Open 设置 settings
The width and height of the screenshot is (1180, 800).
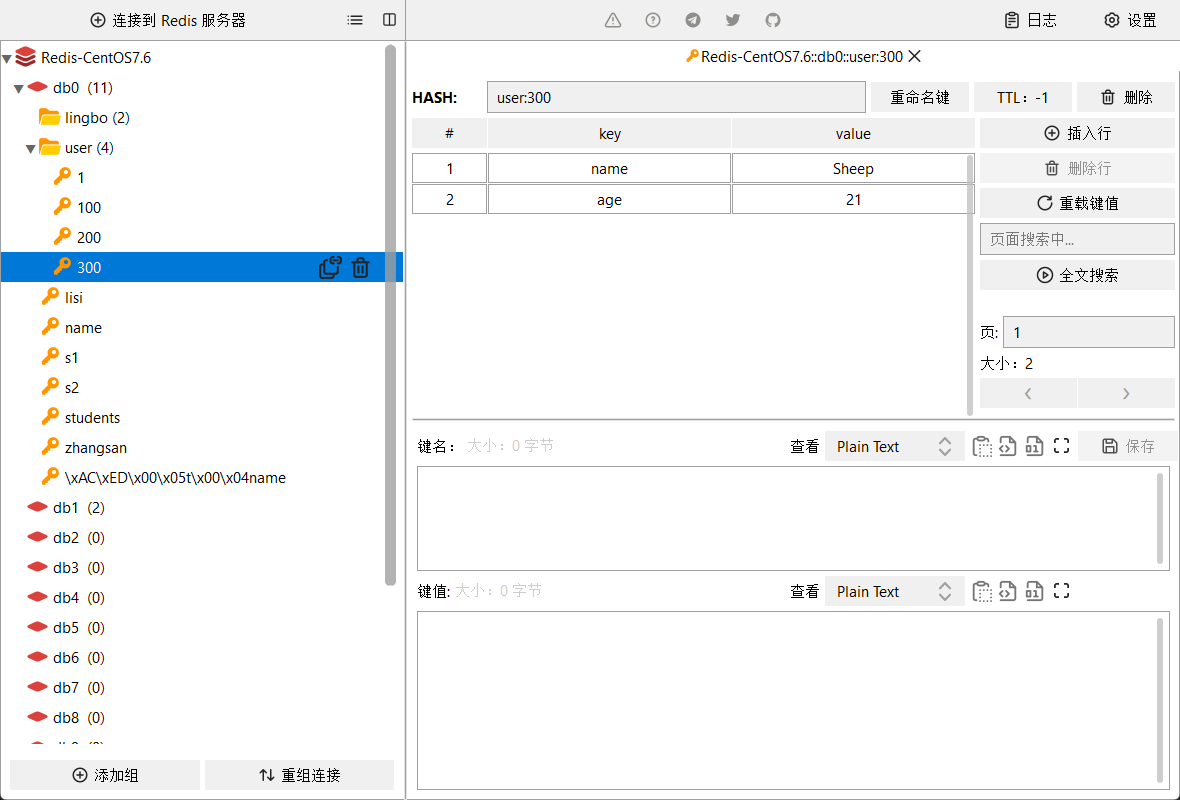(x=1130, y=20)
